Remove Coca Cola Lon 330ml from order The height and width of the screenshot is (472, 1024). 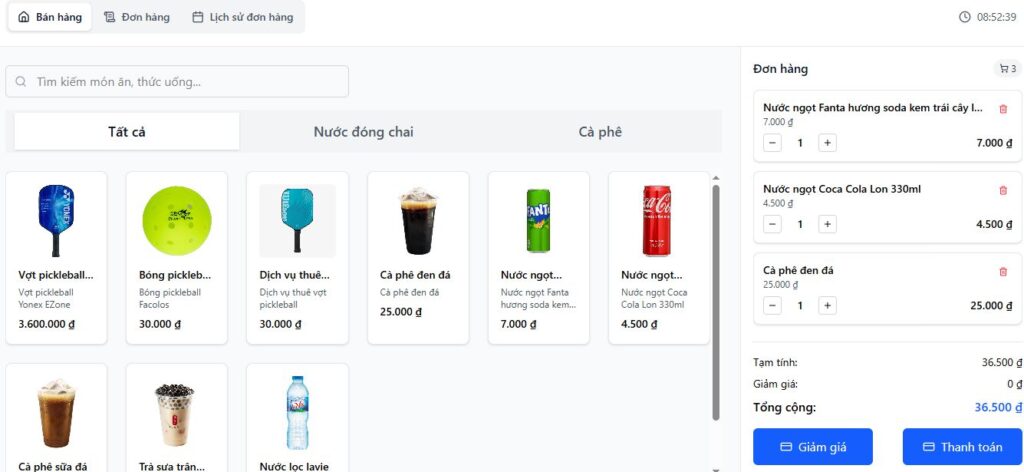coord(1003,190)
